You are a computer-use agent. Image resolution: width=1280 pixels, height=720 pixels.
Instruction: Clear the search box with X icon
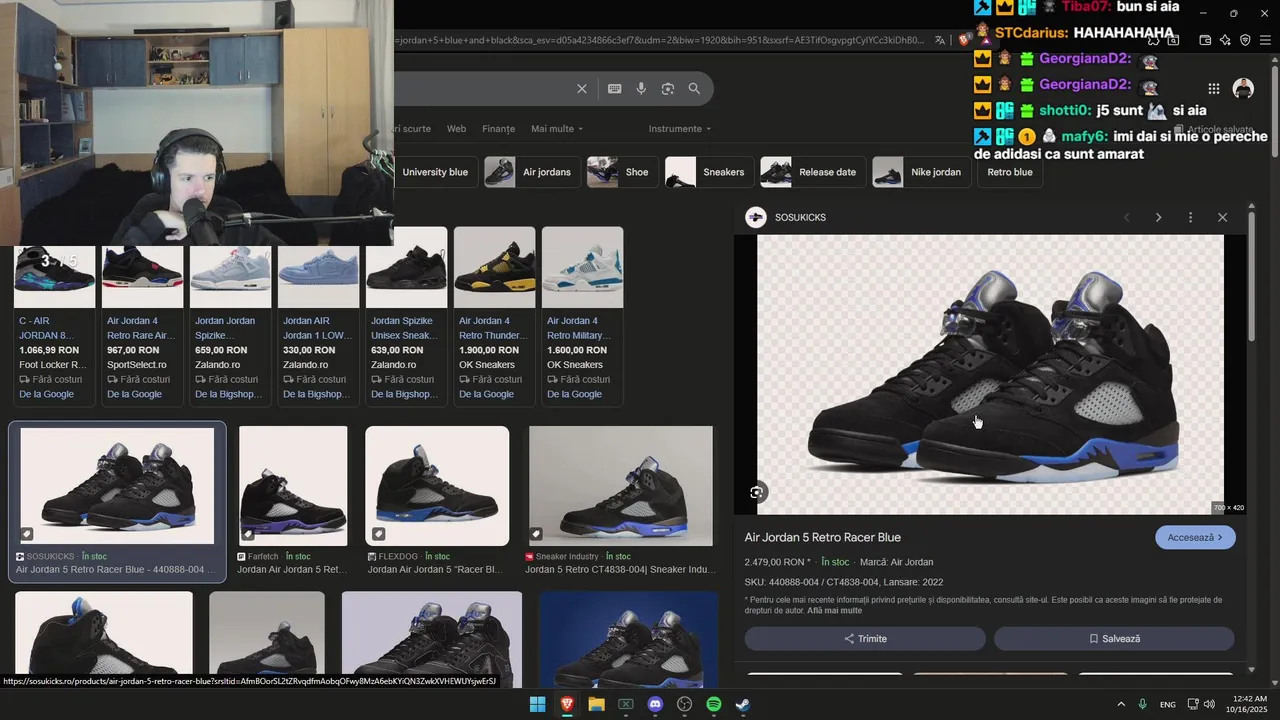pyautogui.click(x=582, y=89)
